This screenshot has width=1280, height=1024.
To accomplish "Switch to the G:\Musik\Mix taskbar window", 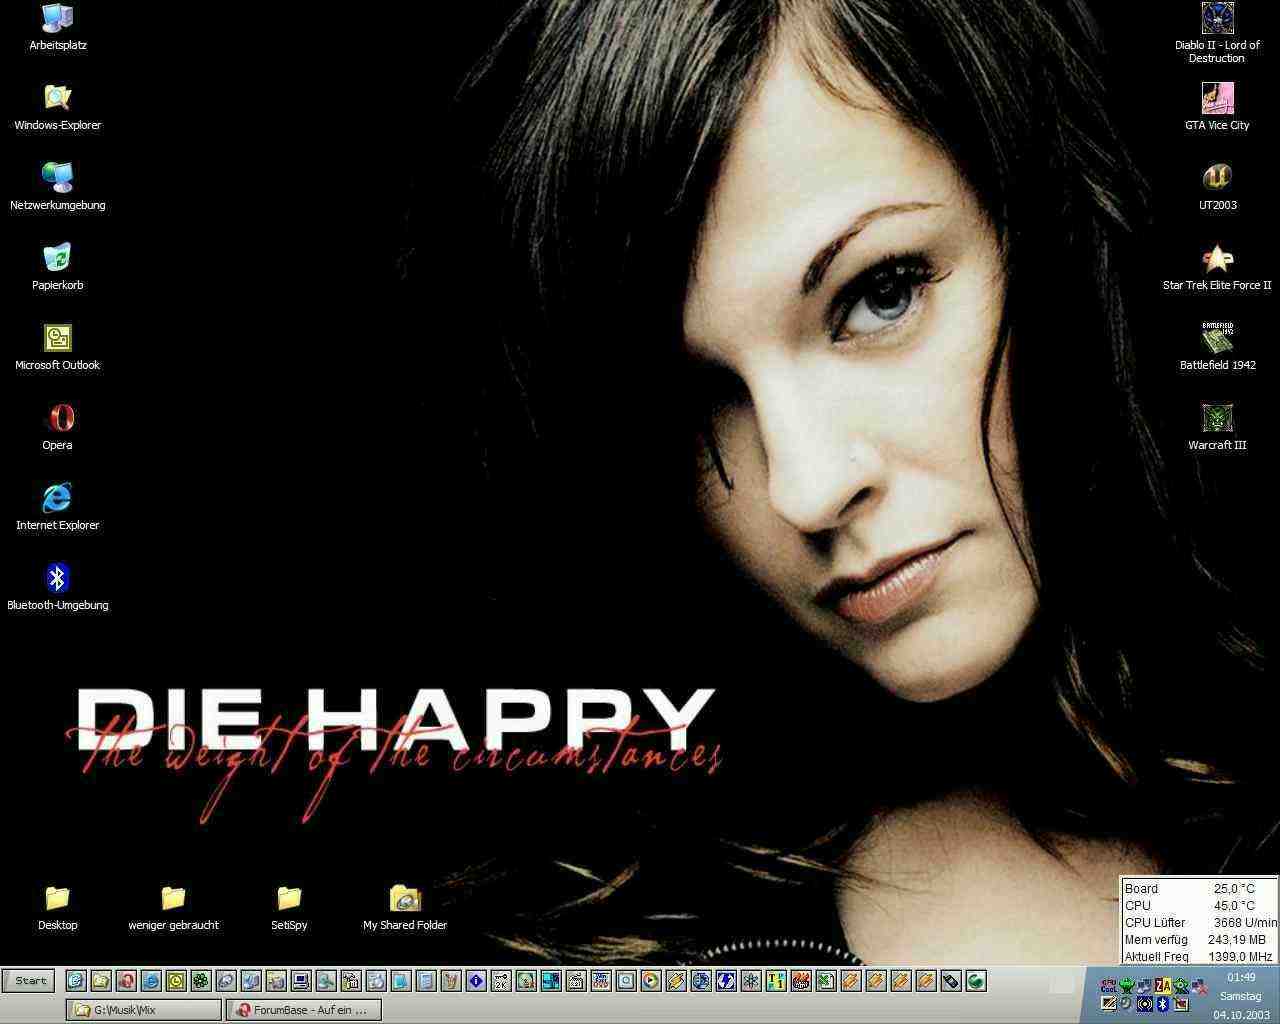I will pos(143,1010).
